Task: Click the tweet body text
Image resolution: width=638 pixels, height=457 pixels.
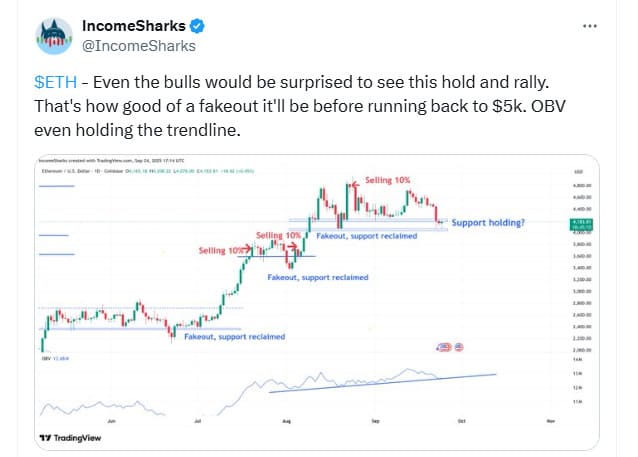Action: pos(300,106)
